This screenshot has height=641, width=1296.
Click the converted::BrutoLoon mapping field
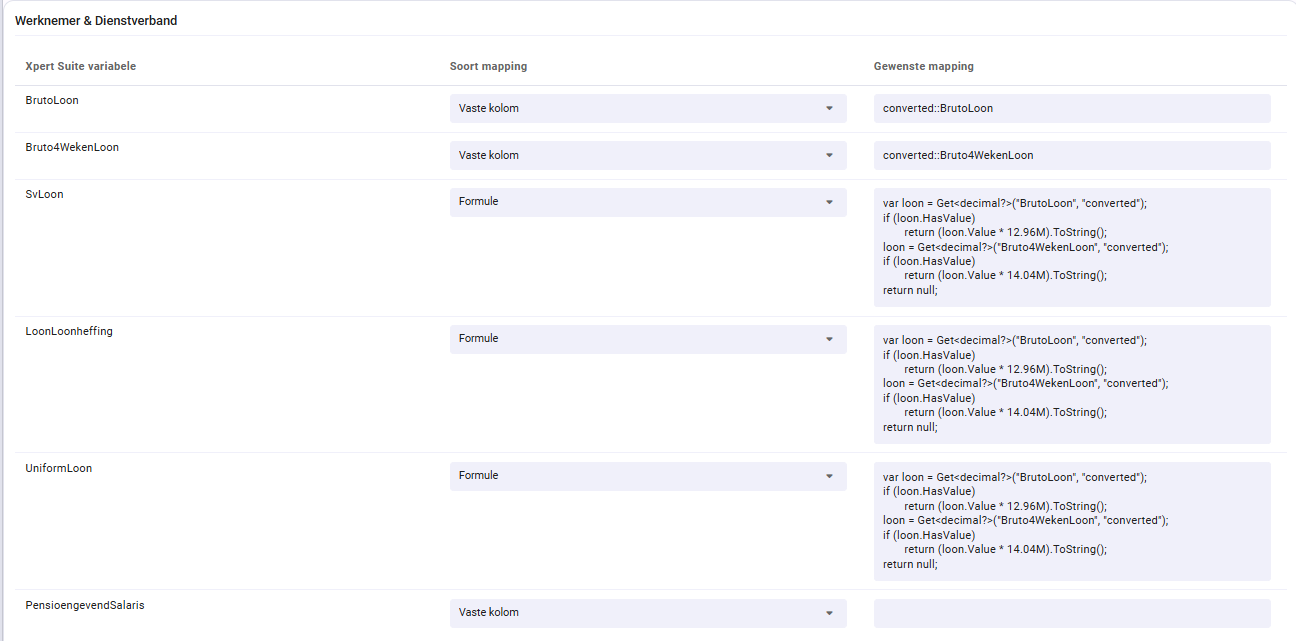(x=1072, y=108)
